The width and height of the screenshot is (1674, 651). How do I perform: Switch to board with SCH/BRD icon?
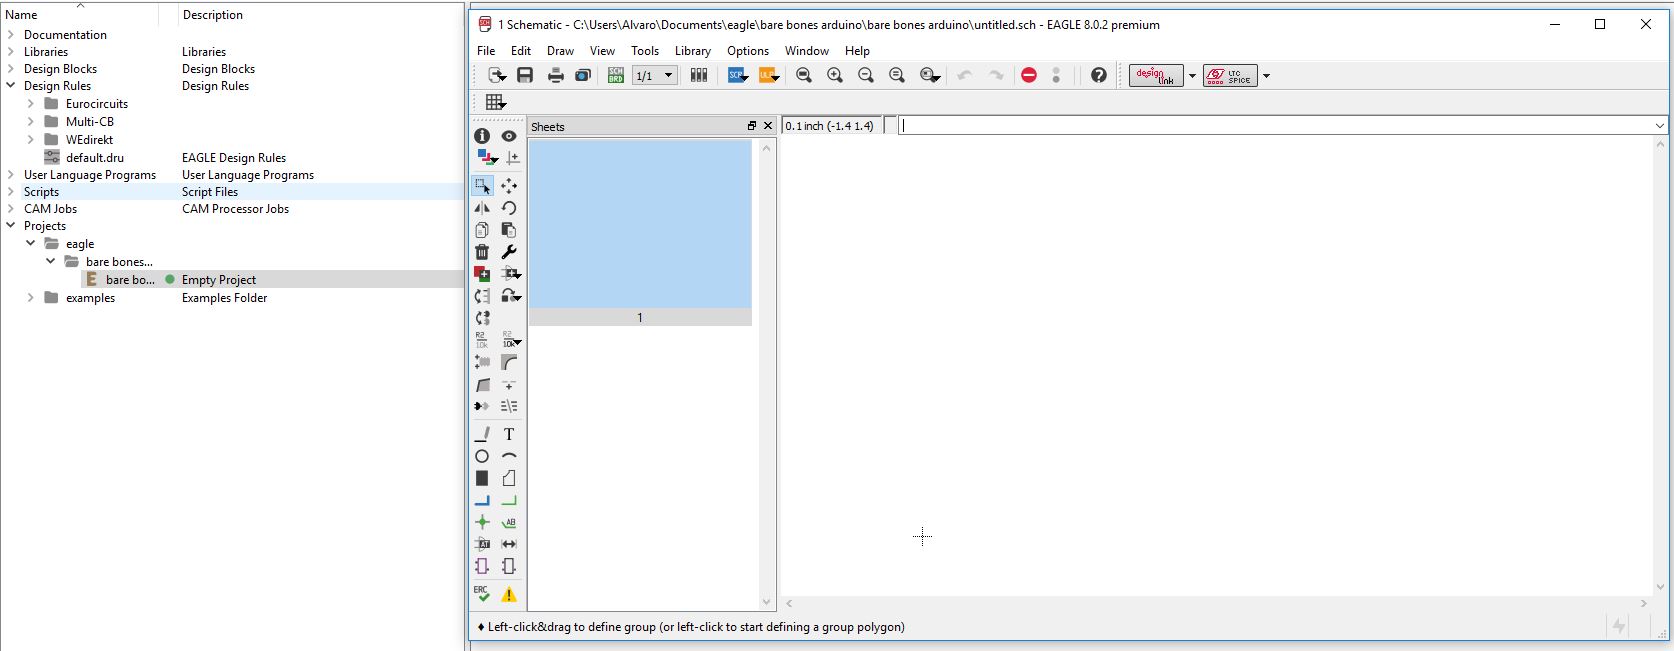(x=616, y=75)
